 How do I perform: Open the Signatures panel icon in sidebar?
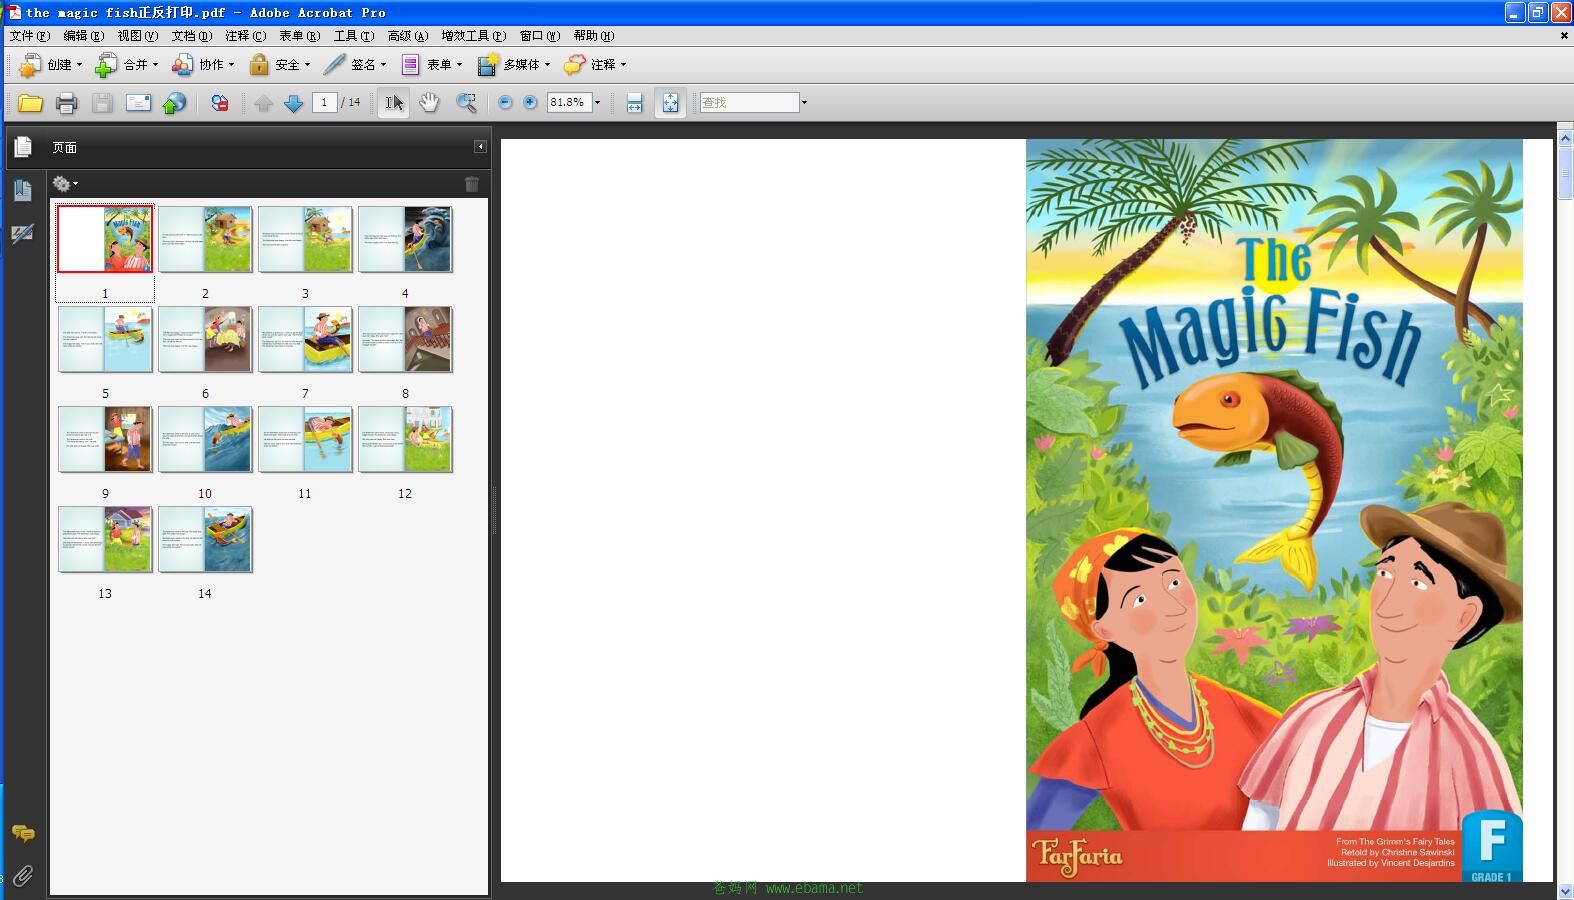point(22,233)
